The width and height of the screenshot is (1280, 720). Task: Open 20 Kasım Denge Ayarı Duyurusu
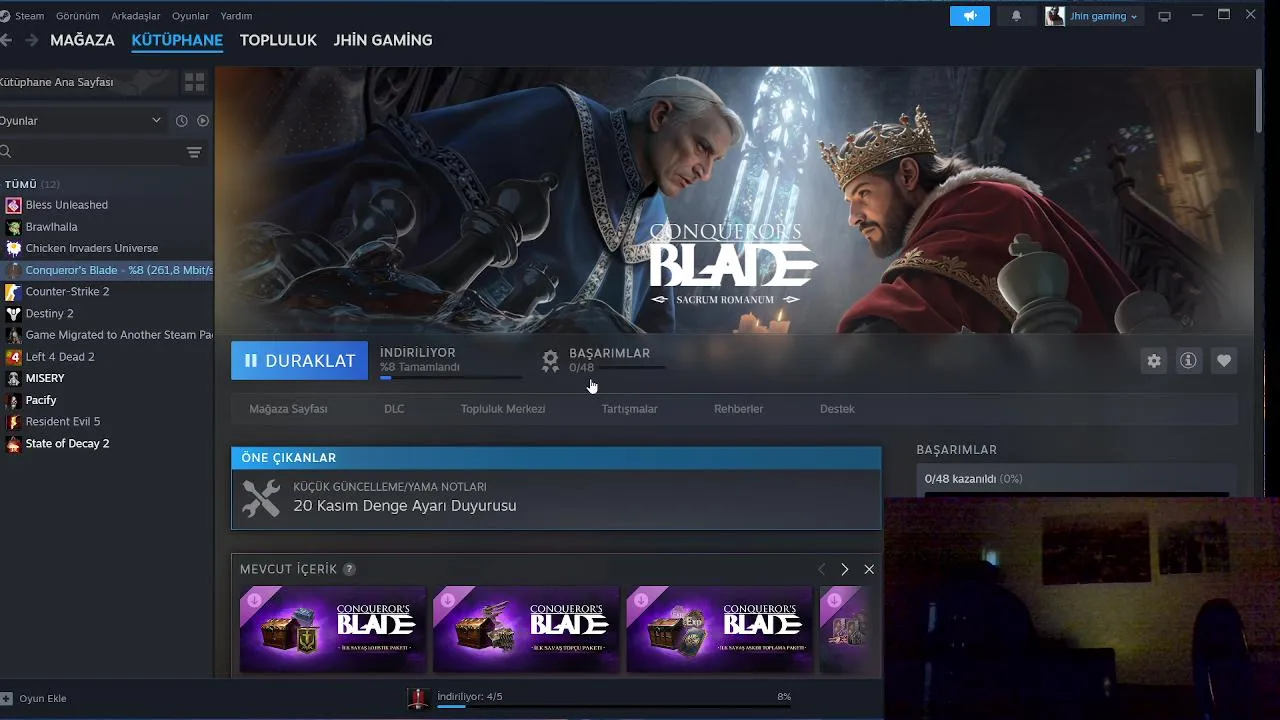(405, 506)
